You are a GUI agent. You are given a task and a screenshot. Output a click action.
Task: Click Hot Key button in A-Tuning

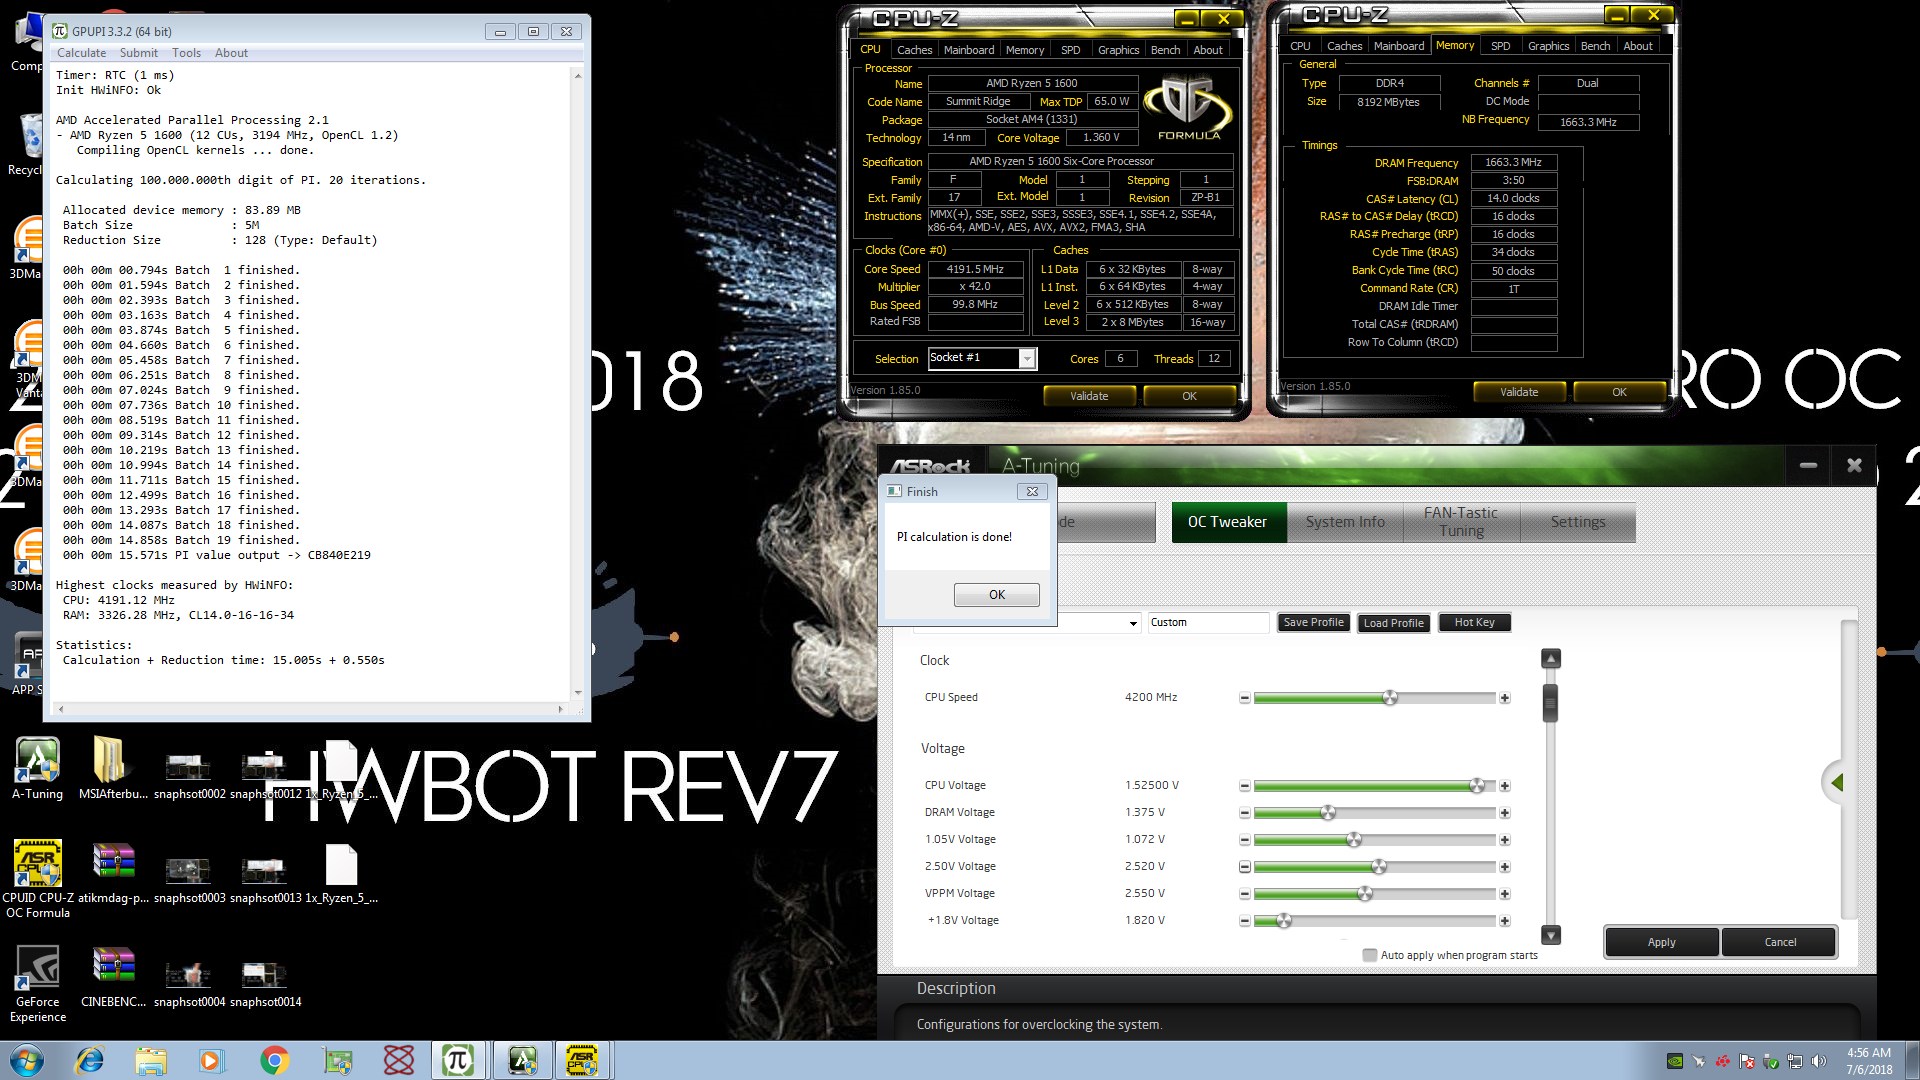point(1474,623)
